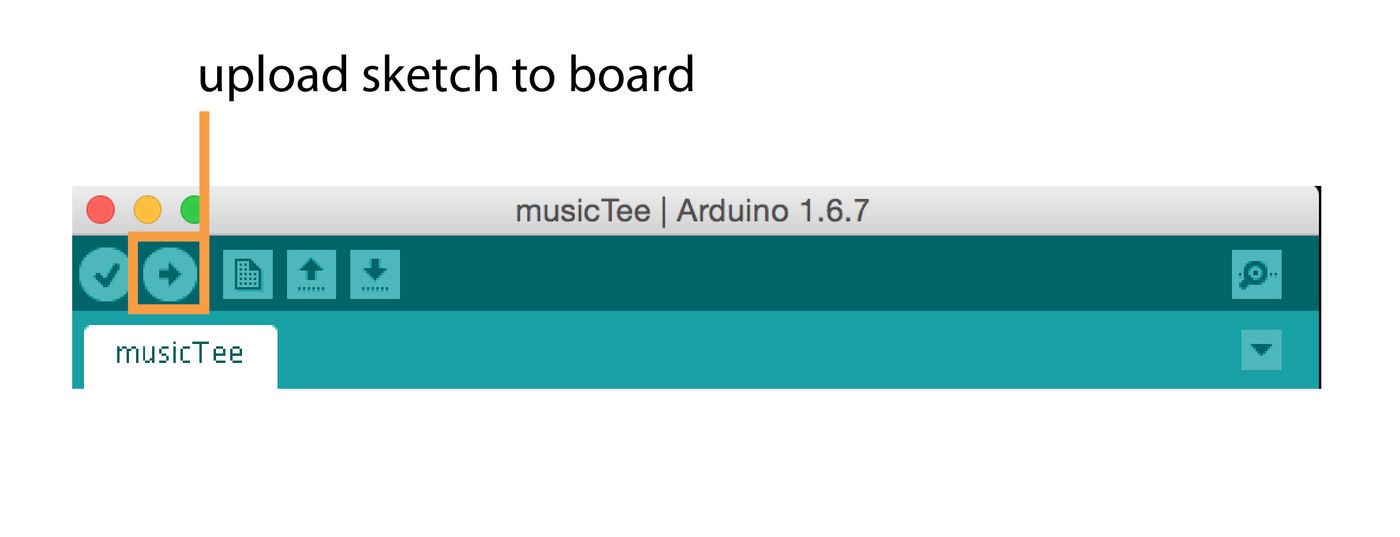Select the musicTee sketch tab
1400x537 pixels.
pos(180,354)
